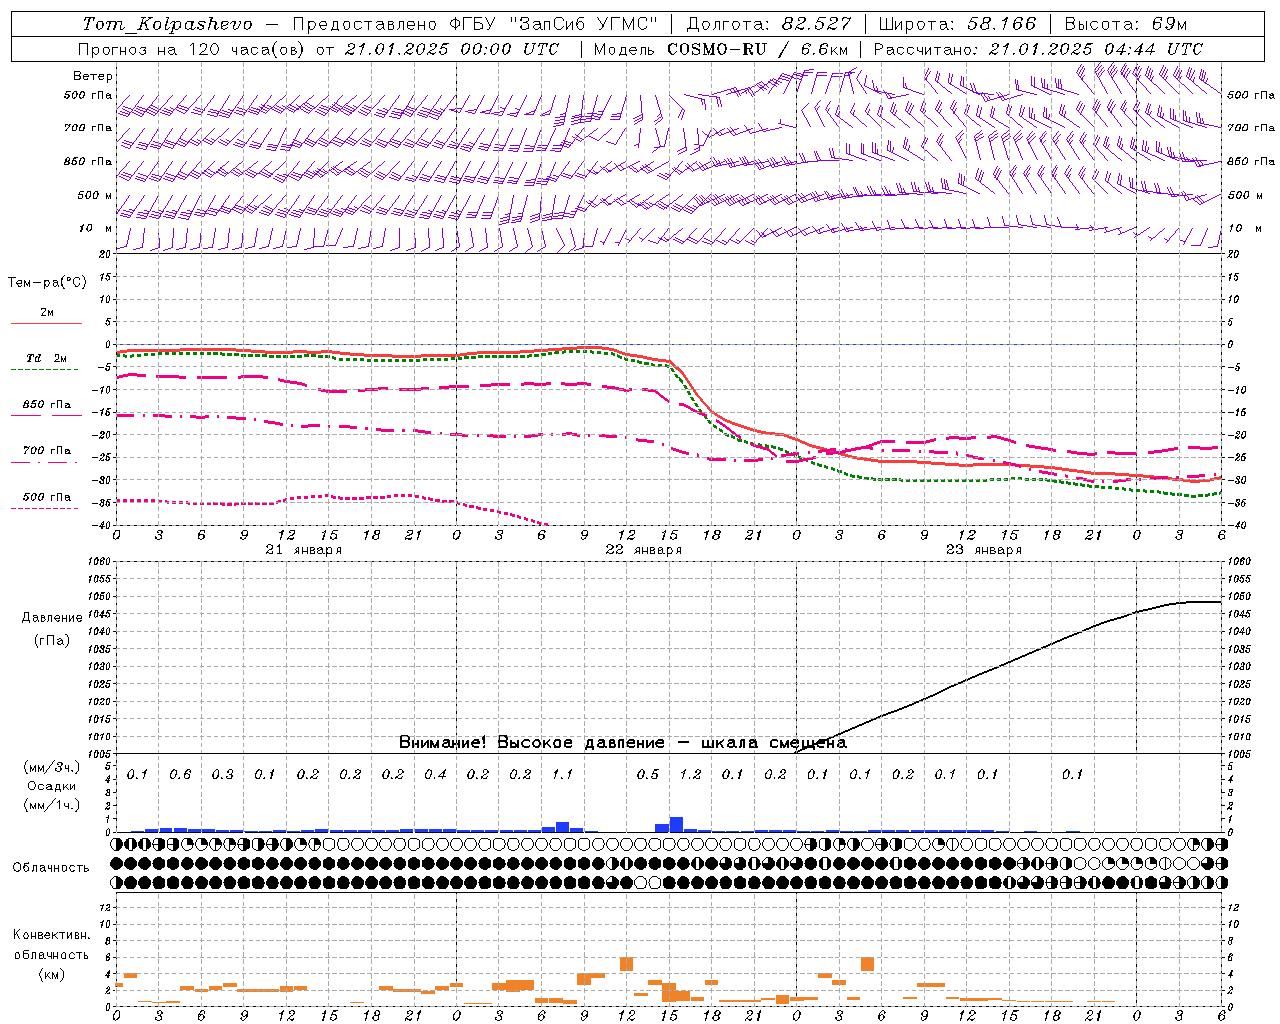Click the '0.6' precipitation amount value
The width and height of the screenshot is (1280, 1024).
point(180,774)
